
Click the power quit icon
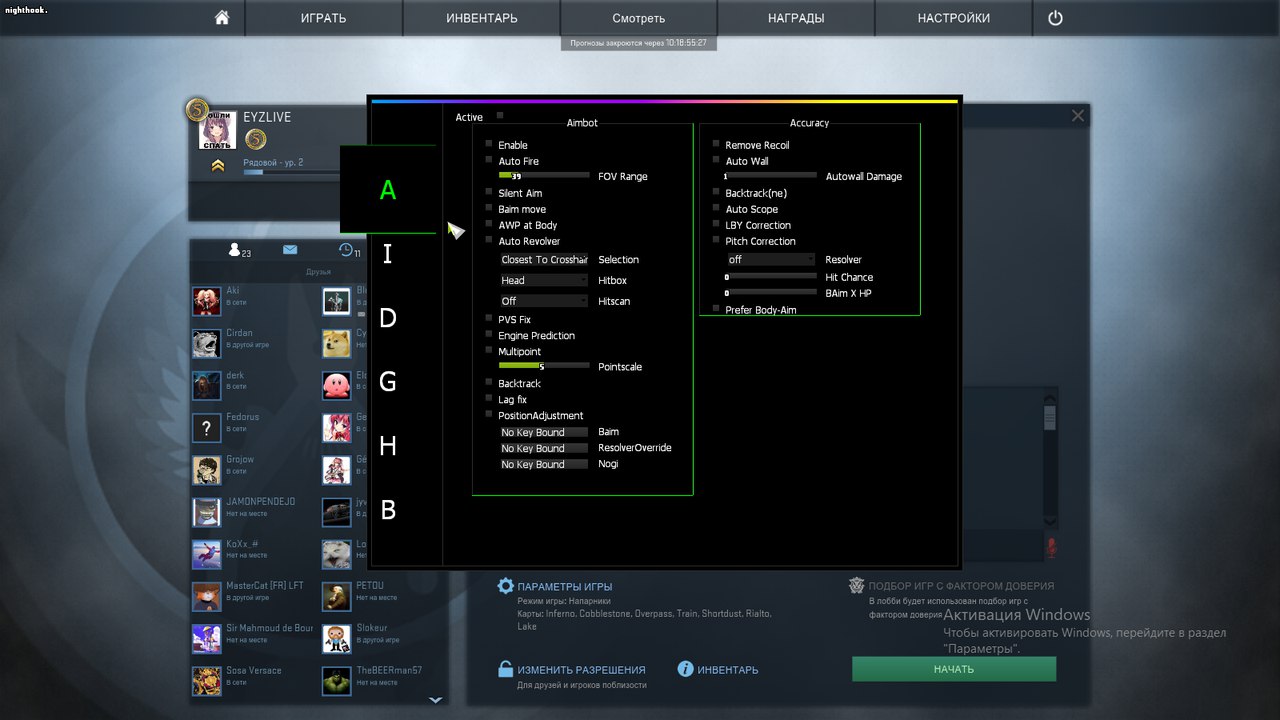pyautogui.click(x=1055, y=18)
